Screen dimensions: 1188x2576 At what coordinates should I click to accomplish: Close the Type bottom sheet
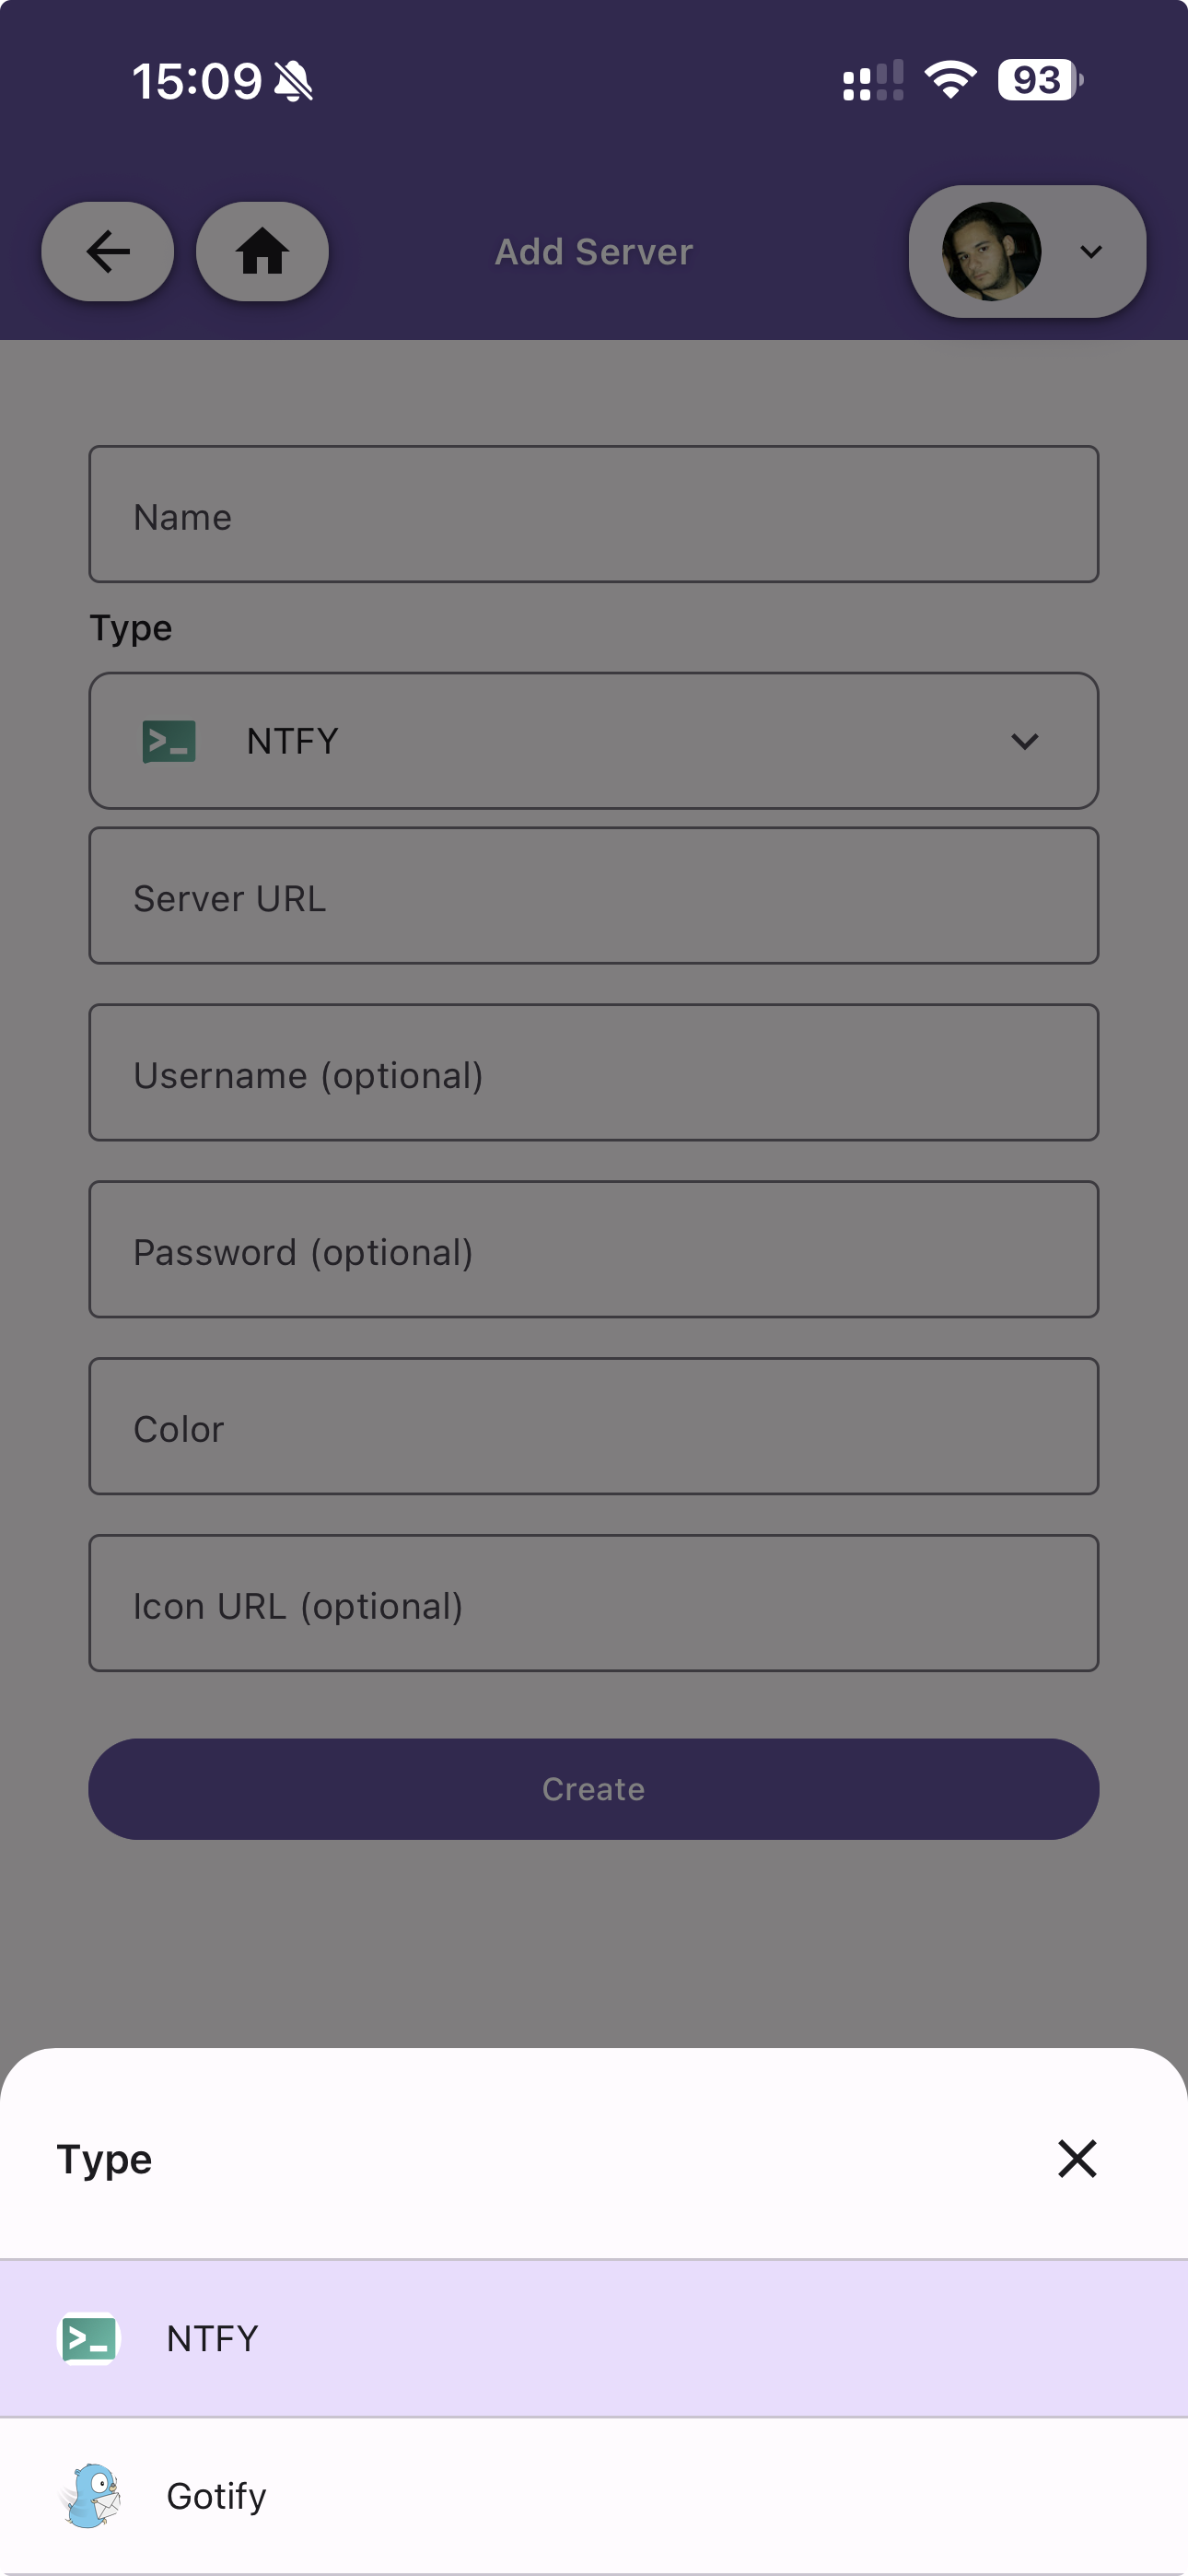click(x=1077, y=2159)
